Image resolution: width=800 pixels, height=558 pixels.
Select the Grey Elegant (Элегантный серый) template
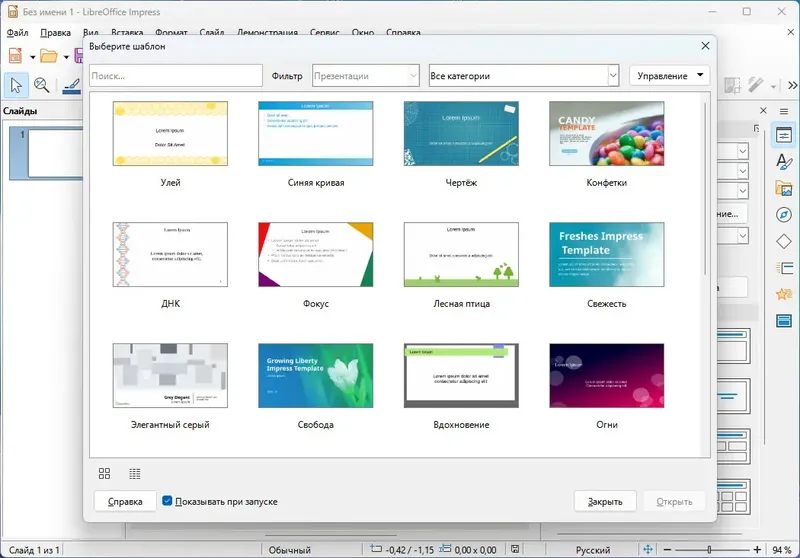[170, 375]
